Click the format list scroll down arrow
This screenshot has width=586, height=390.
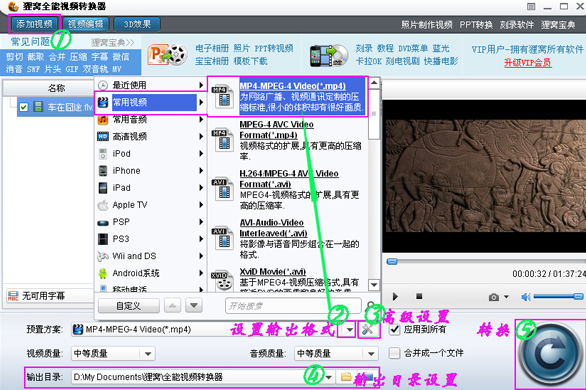[374, 285]
